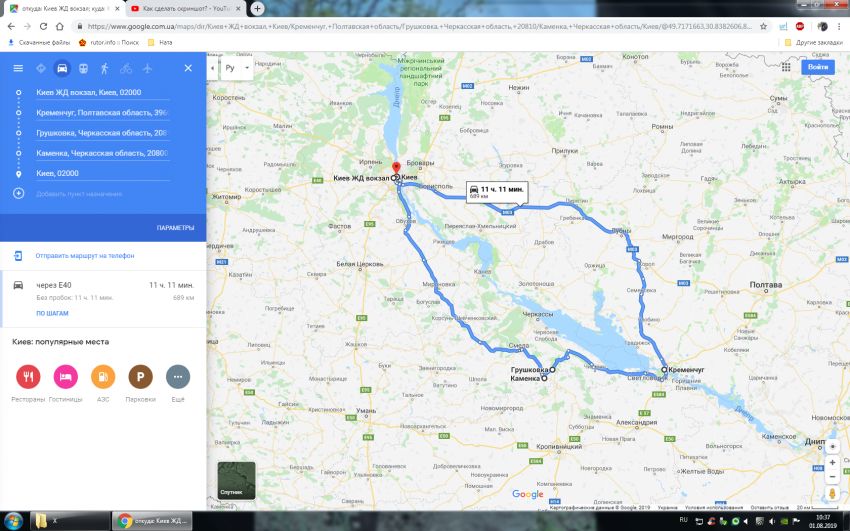Screen dimensions: 850x531
Task: Click the gas stations АЗС icon
Action: 103,377
